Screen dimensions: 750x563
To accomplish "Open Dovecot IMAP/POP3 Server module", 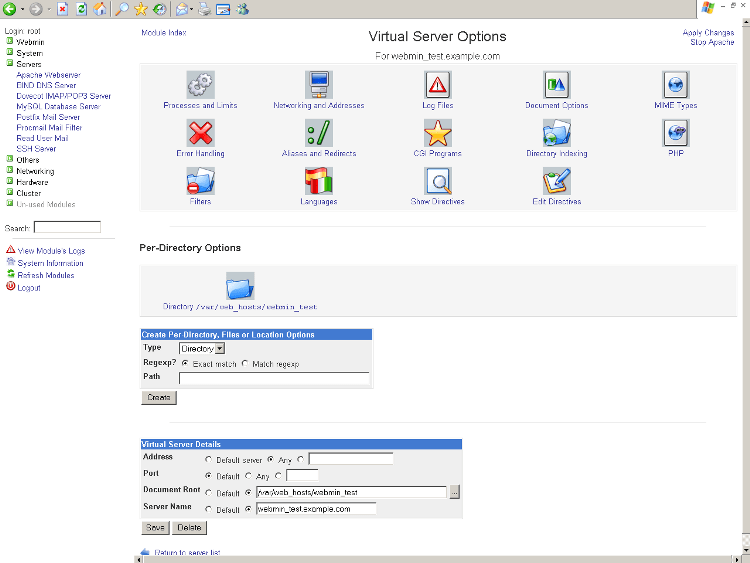I will click(x=64, y=96).
